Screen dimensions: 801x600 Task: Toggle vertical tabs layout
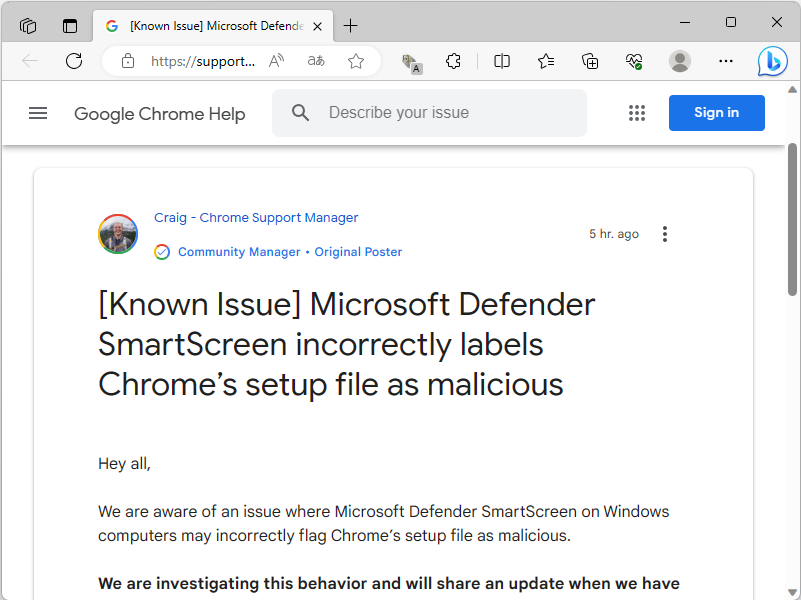tap(69, 25)
